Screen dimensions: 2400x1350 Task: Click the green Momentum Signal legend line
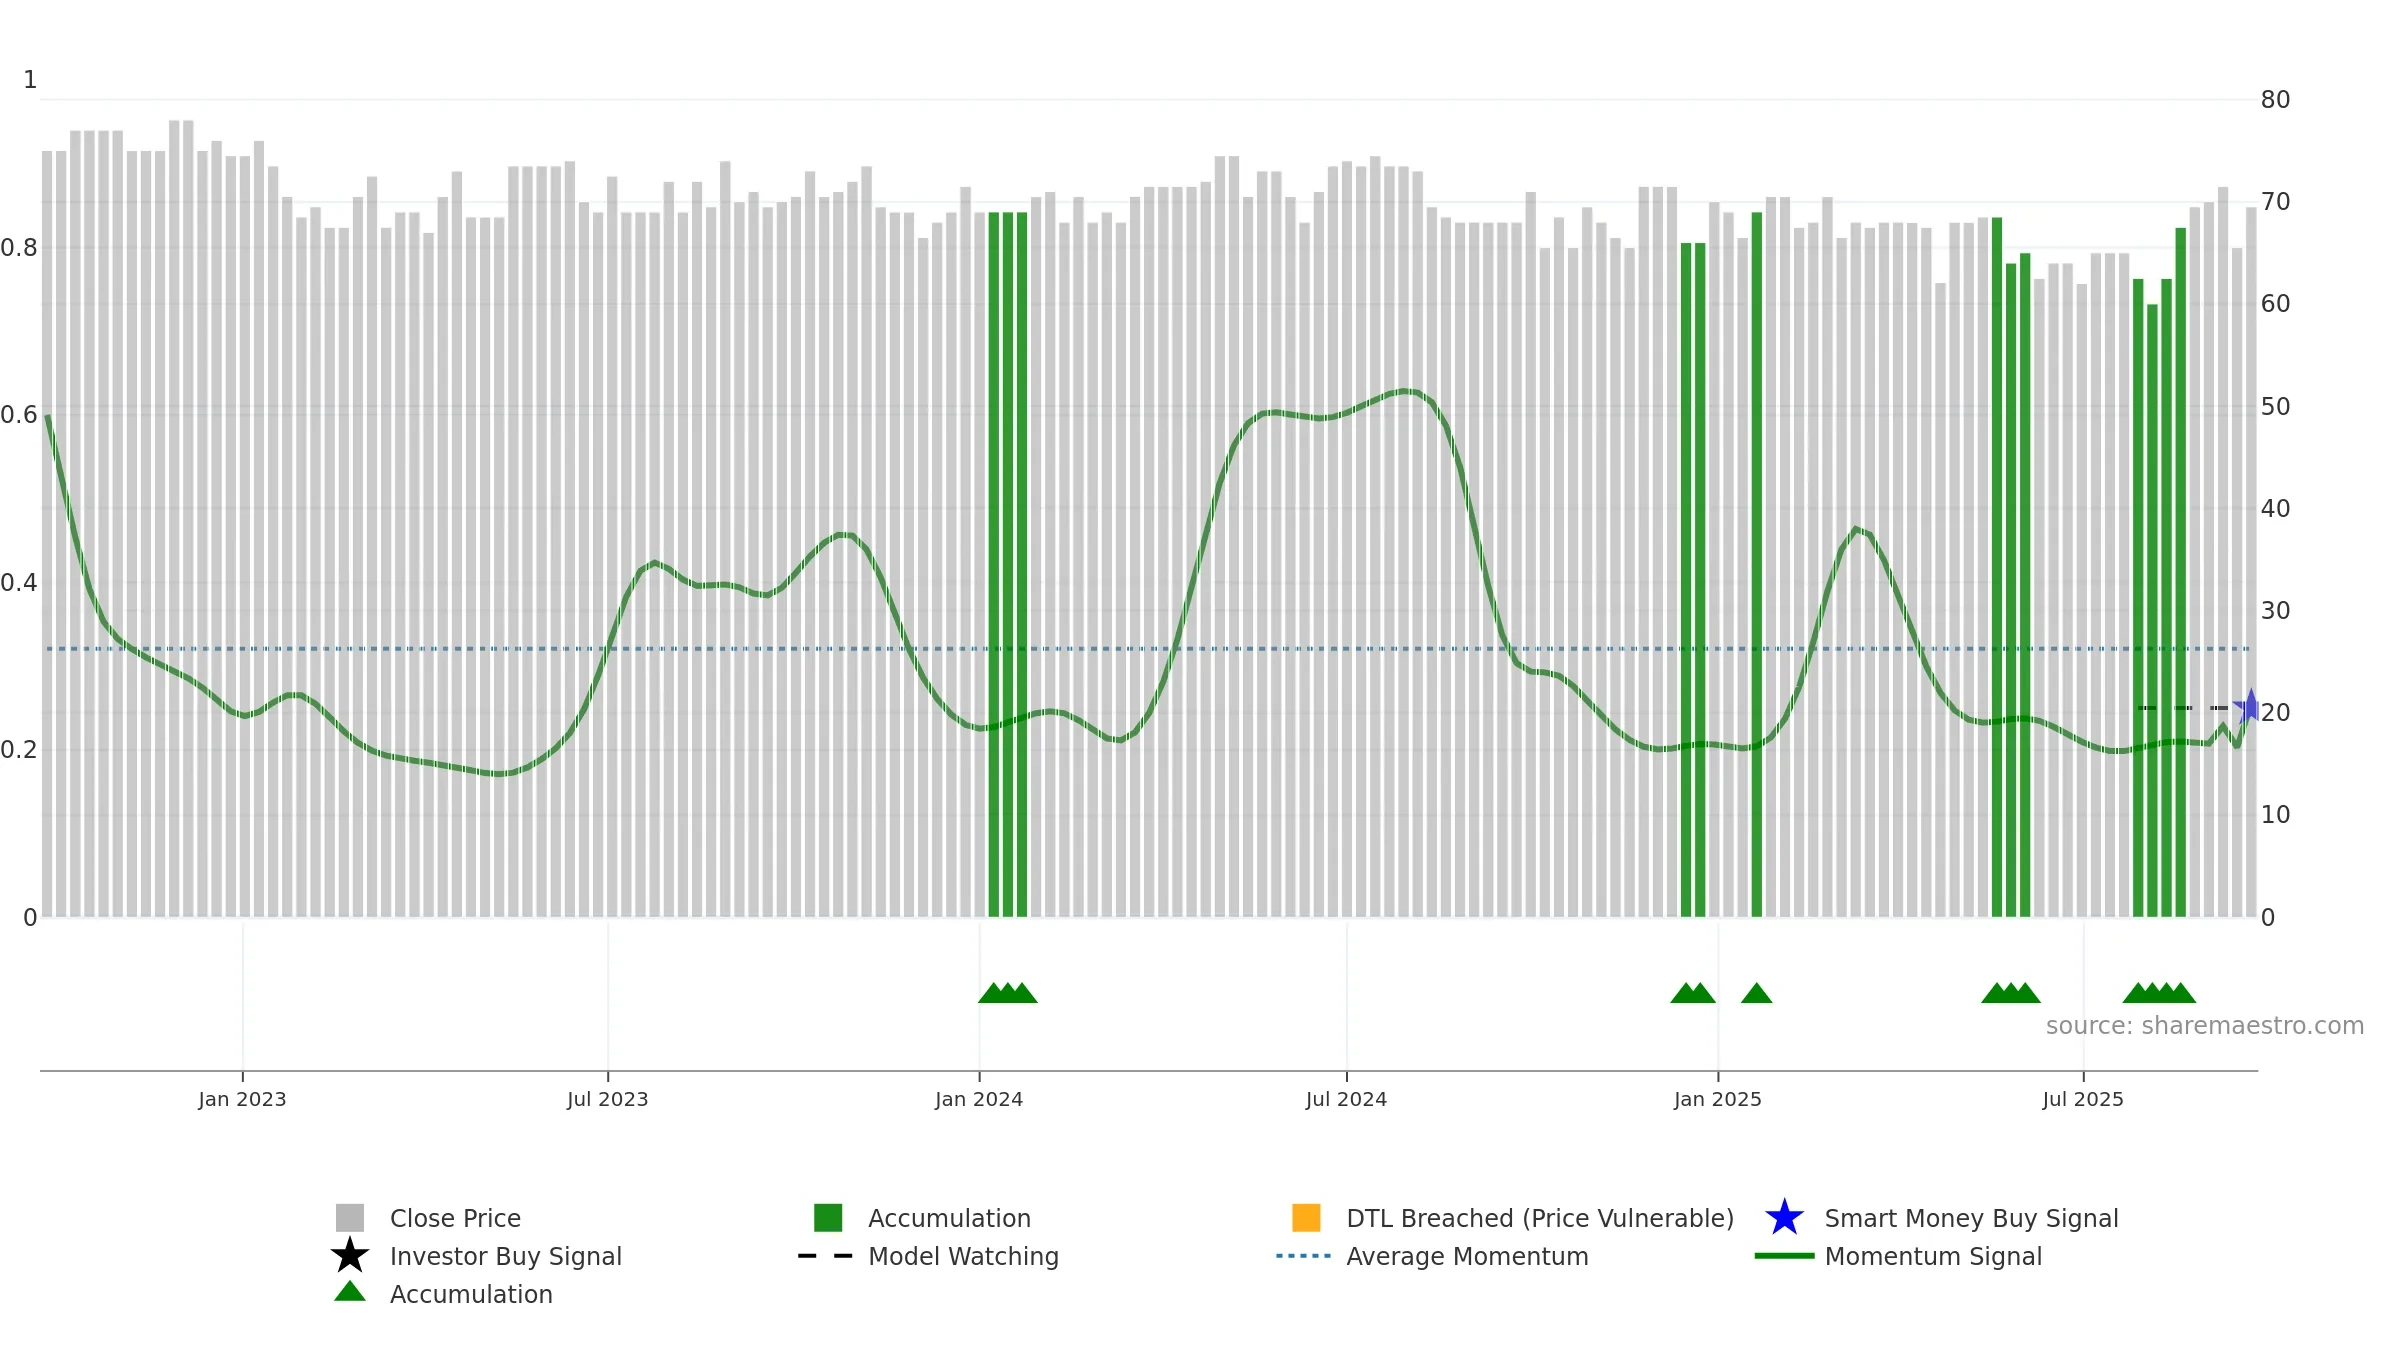click(x=1784, y=1256)
